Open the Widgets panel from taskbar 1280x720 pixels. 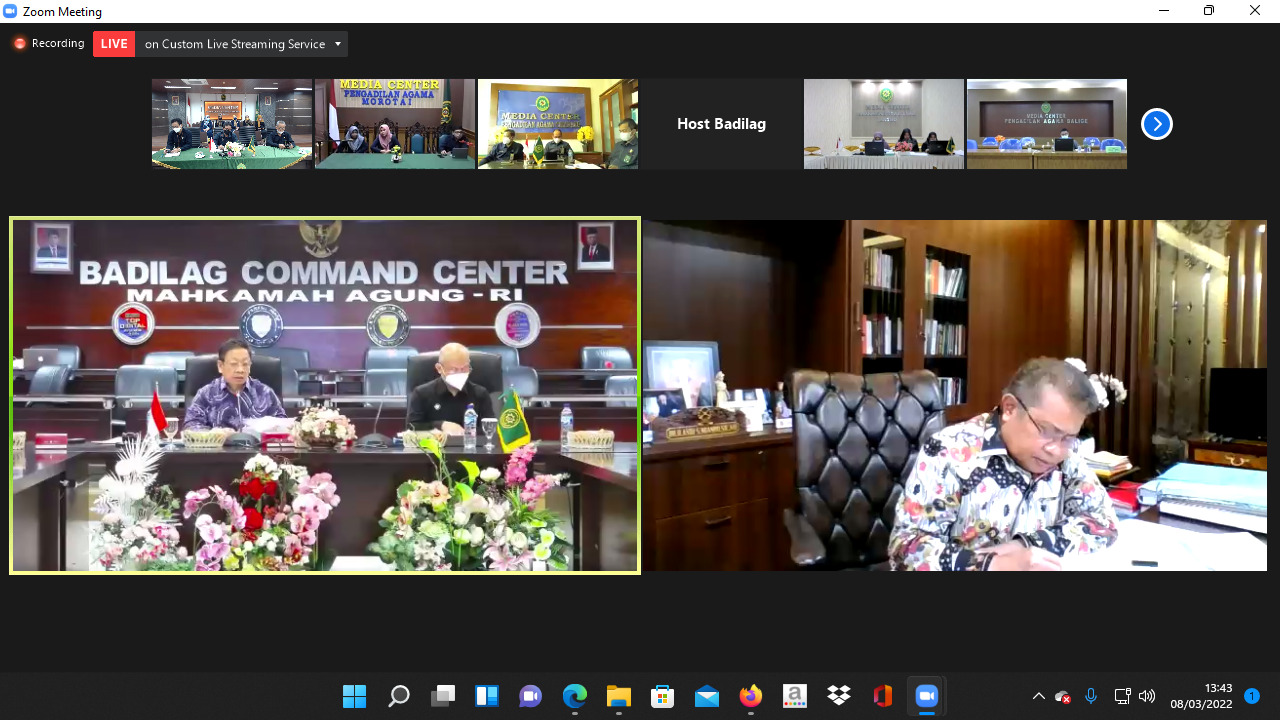[x=486, y=696]
